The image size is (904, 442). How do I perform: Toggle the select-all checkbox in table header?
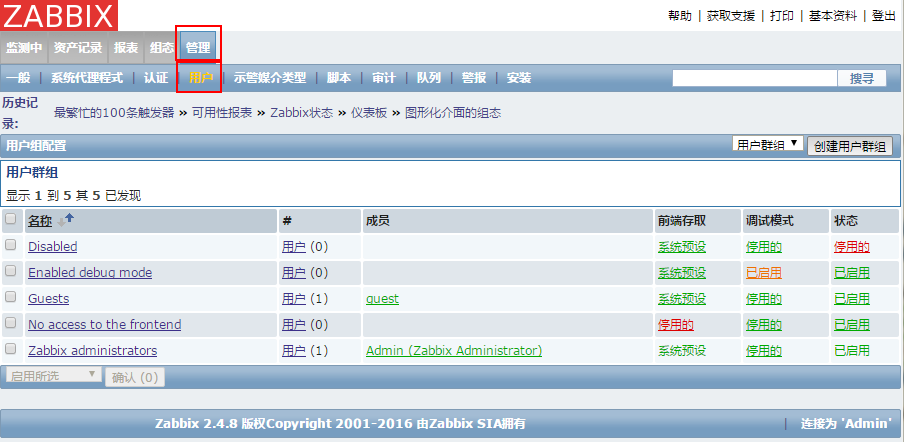[x=10, y=219]
